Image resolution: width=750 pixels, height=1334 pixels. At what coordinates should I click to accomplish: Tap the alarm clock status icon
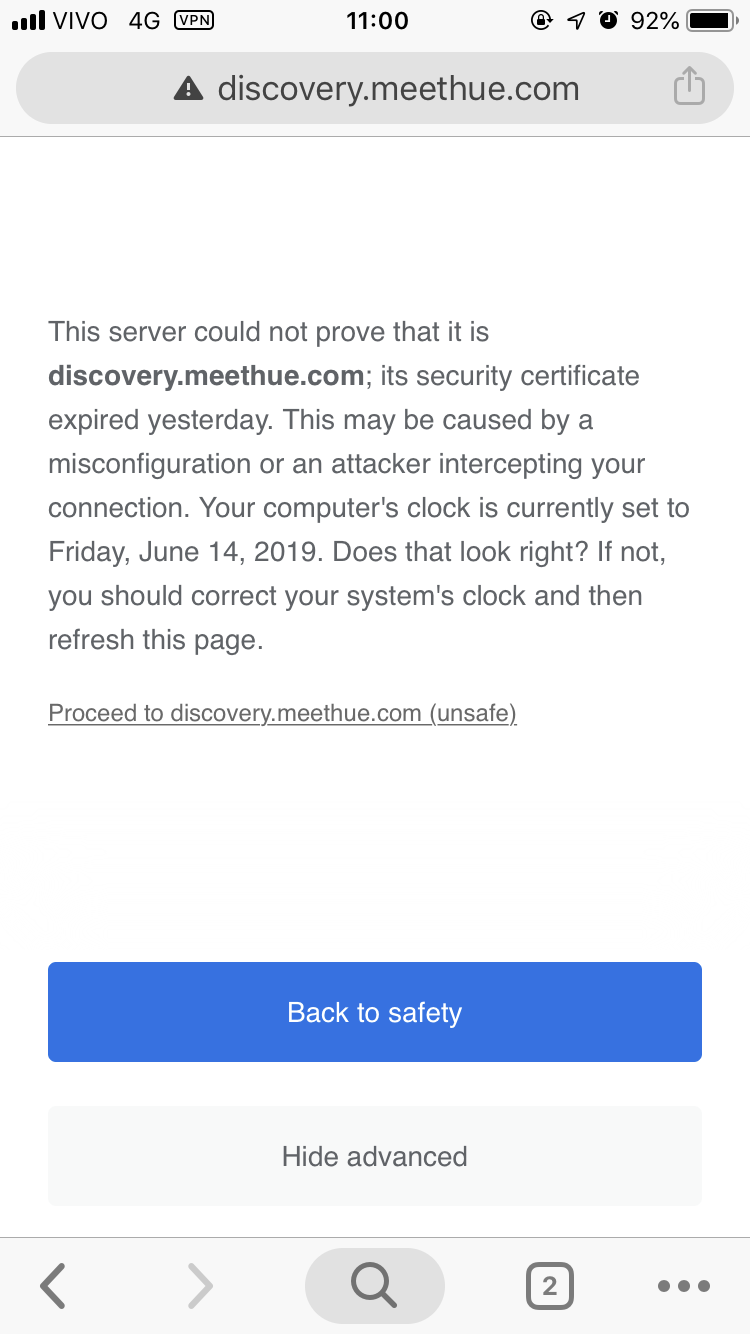coord(608,20)
